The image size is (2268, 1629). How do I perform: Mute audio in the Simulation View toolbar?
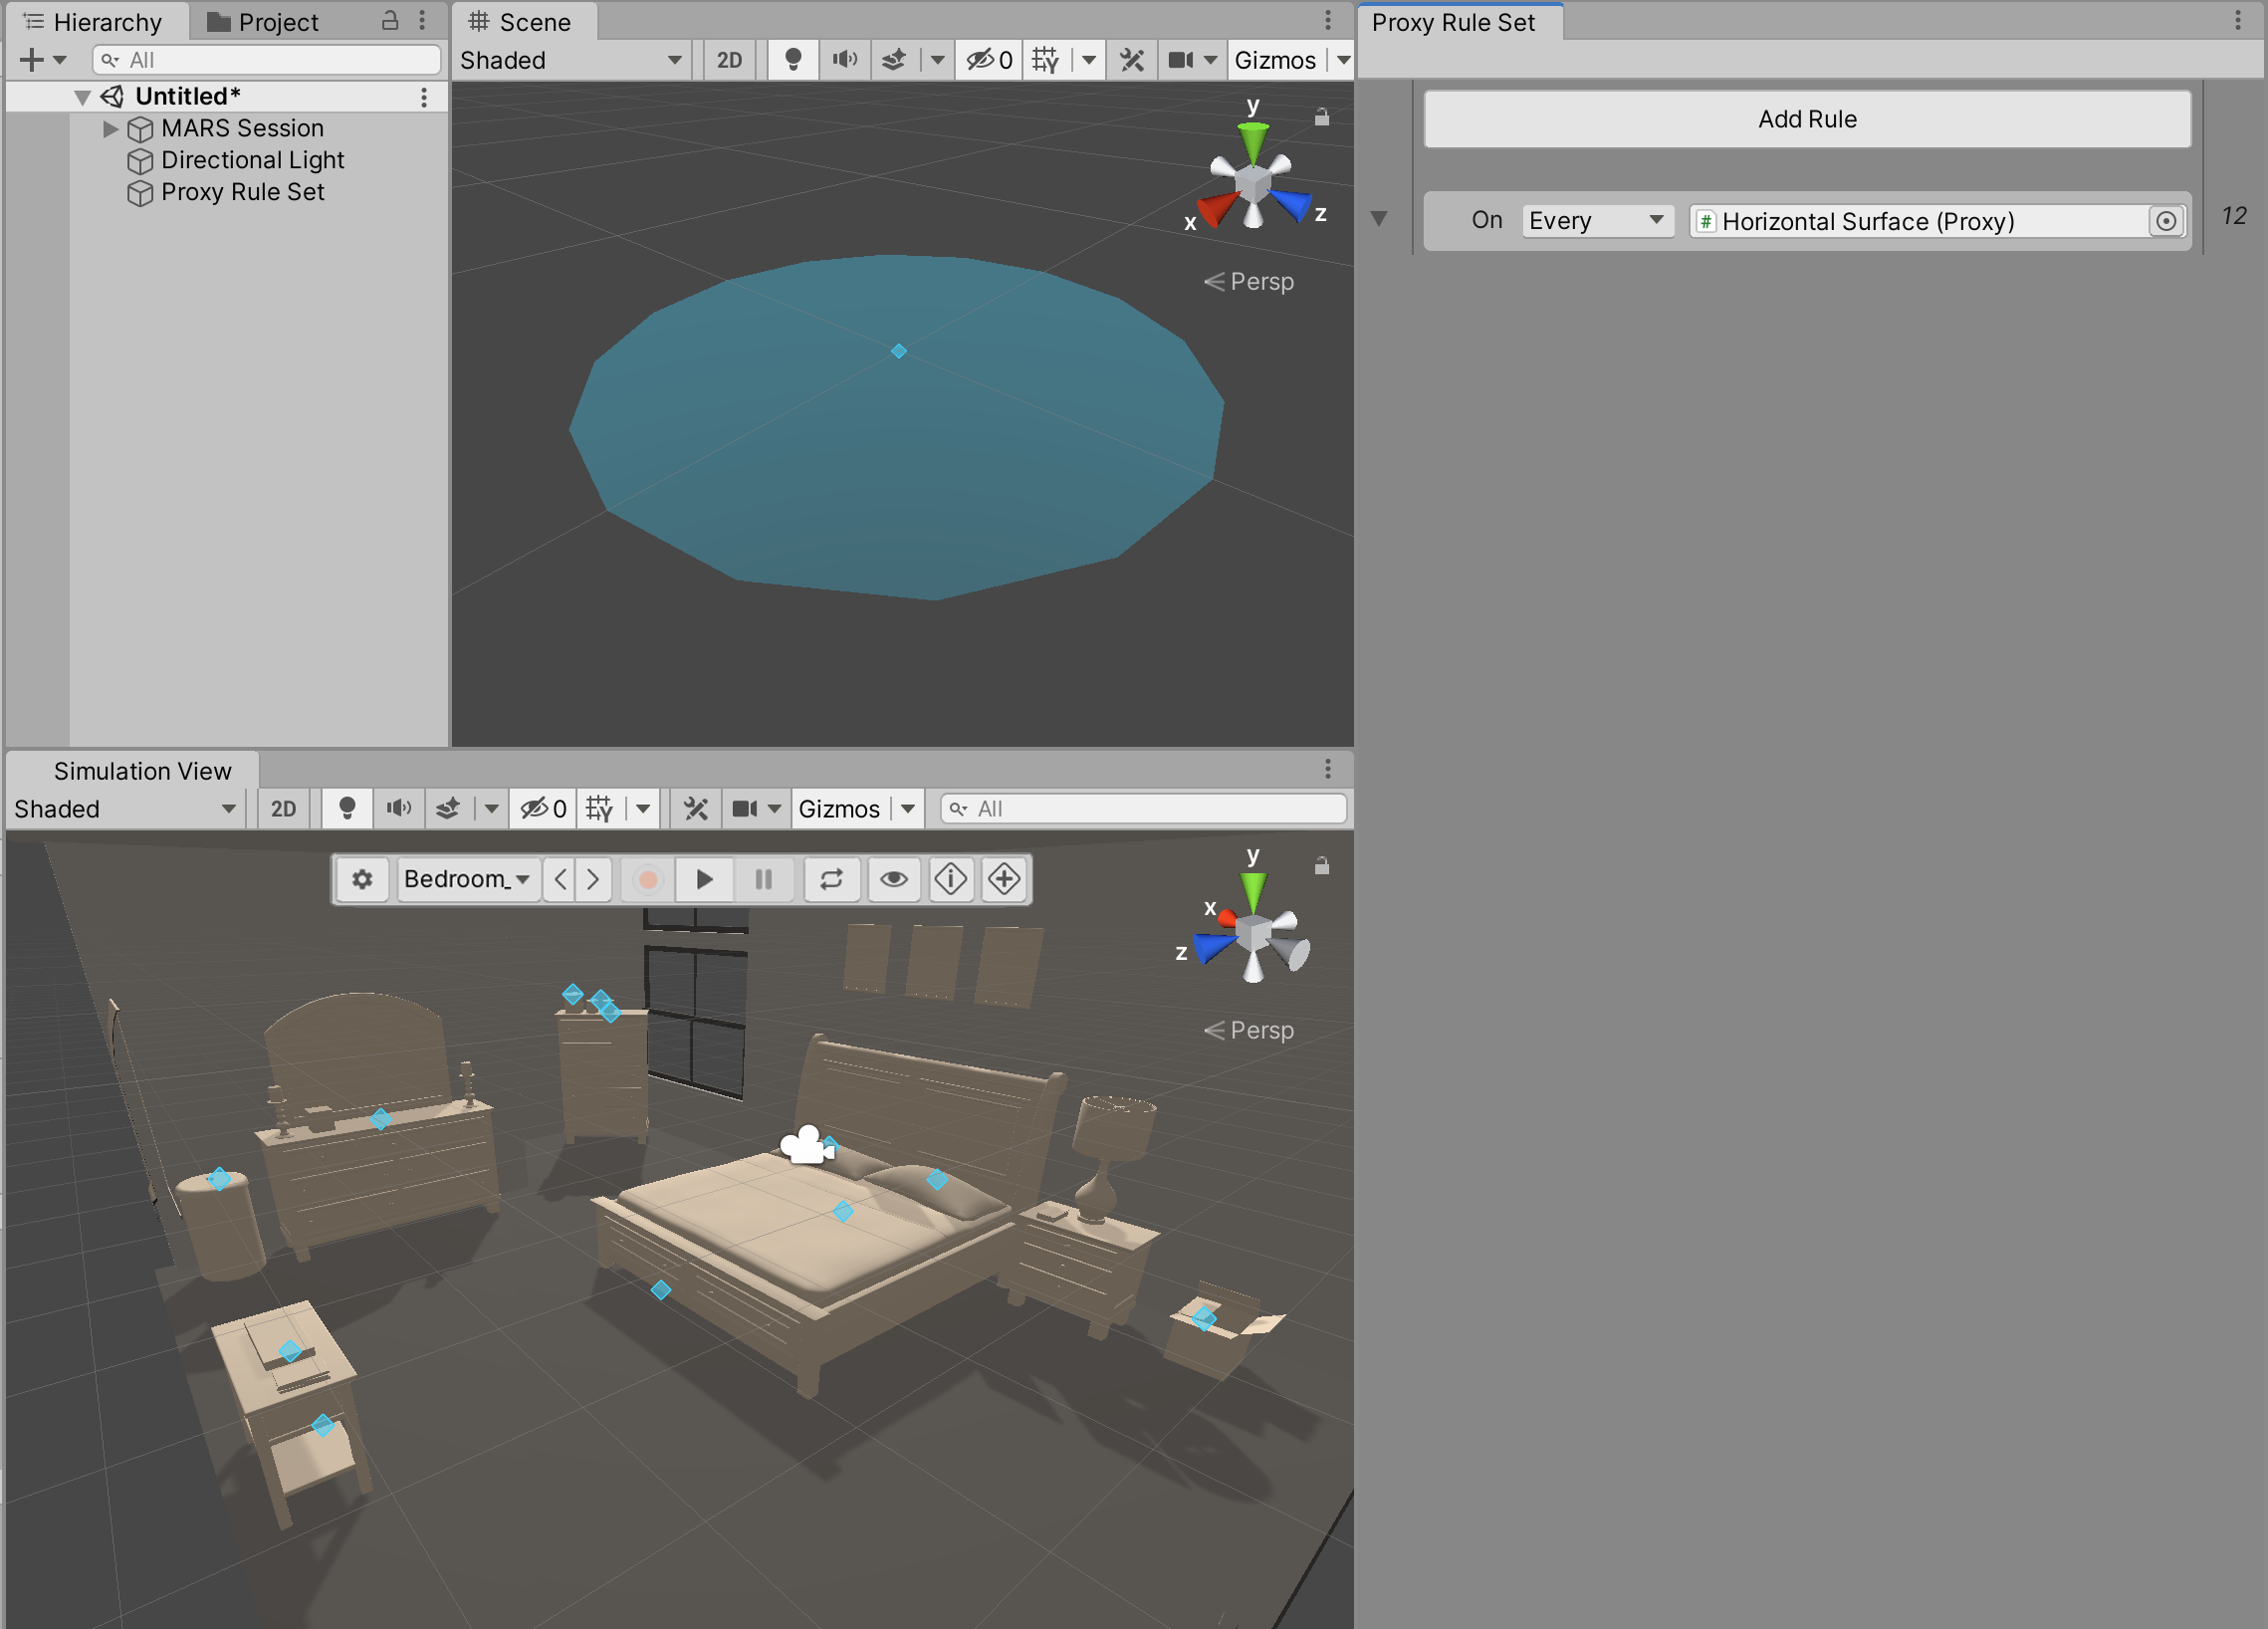[399, 808]
